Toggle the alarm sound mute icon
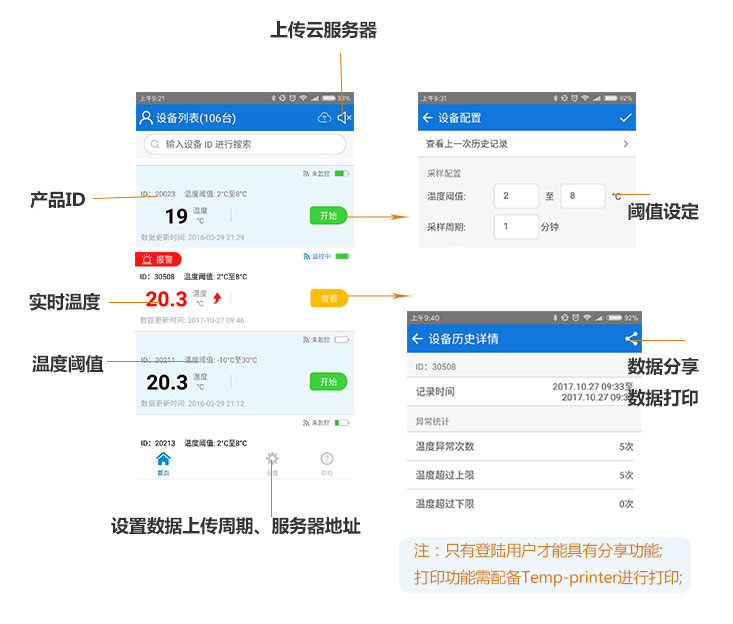Screen dimensions: 733x624 click(343, 118)
